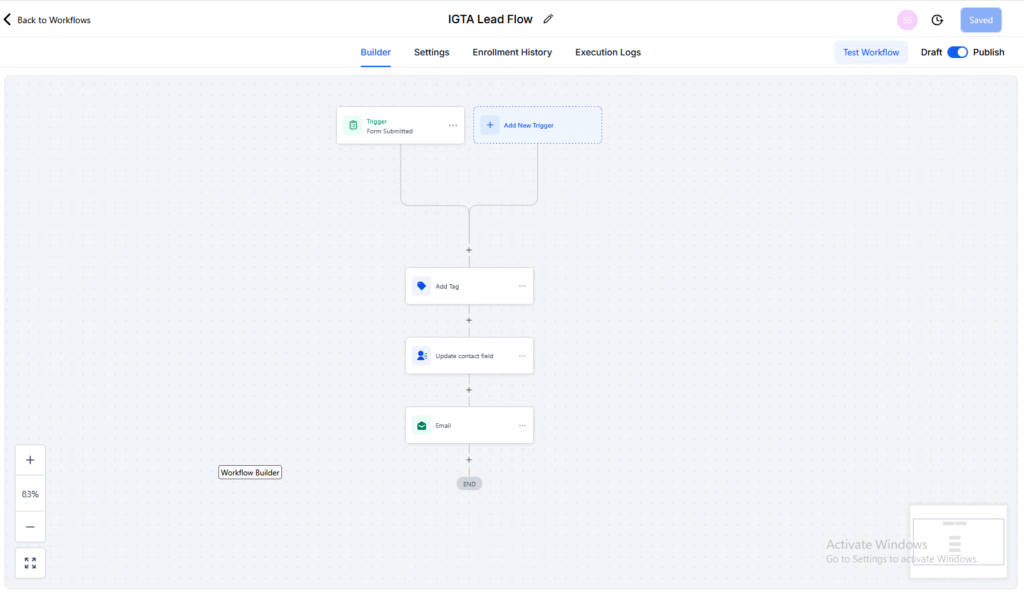Click the 83% zoom level indicator
The height and width of the screenshot is (592, 1024).
point(30,493)
